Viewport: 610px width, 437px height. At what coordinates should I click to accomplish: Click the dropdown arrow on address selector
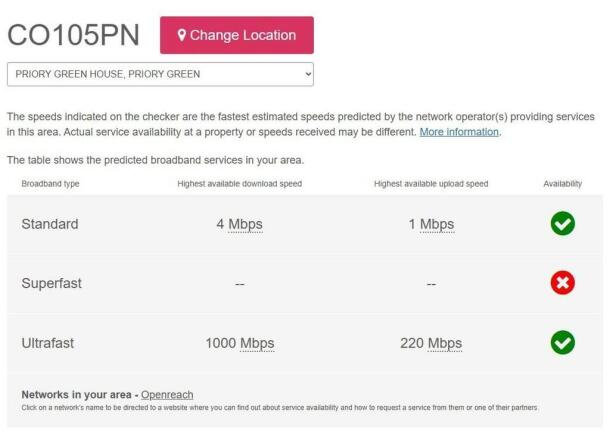(x=308, y=74)
